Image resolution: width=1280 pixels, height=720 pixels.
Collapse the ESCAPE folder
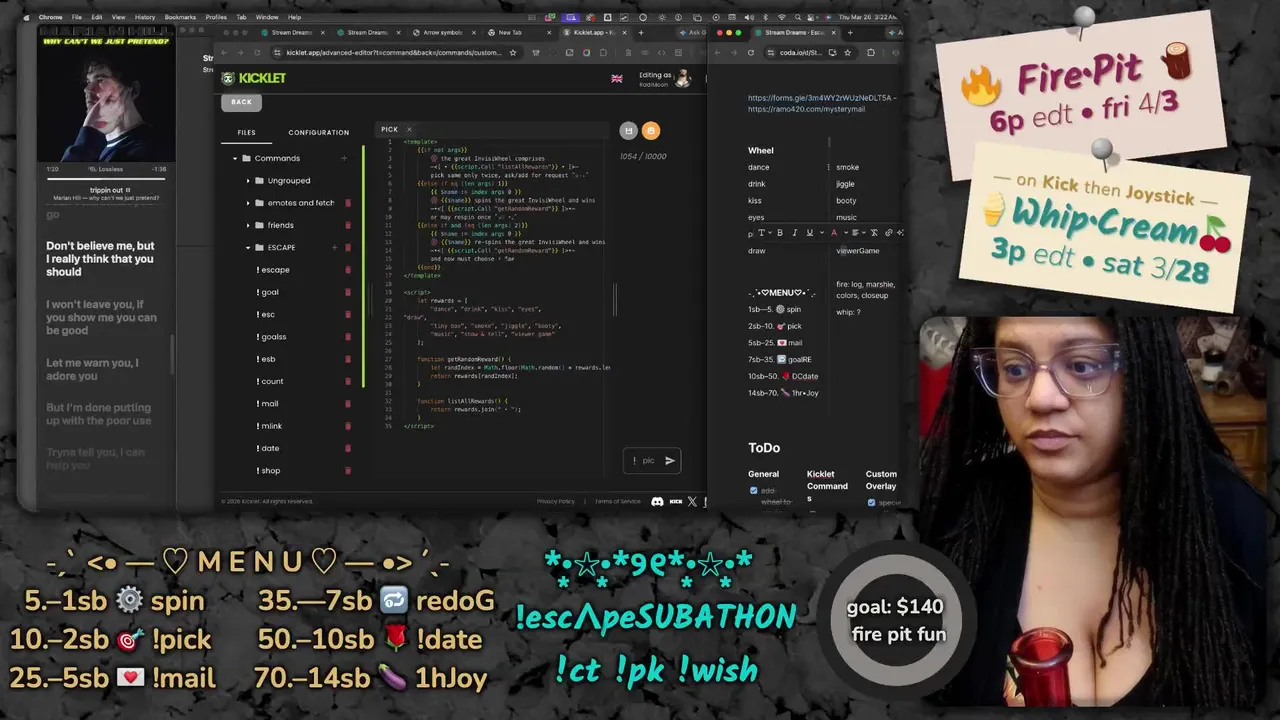pos(248,248)
